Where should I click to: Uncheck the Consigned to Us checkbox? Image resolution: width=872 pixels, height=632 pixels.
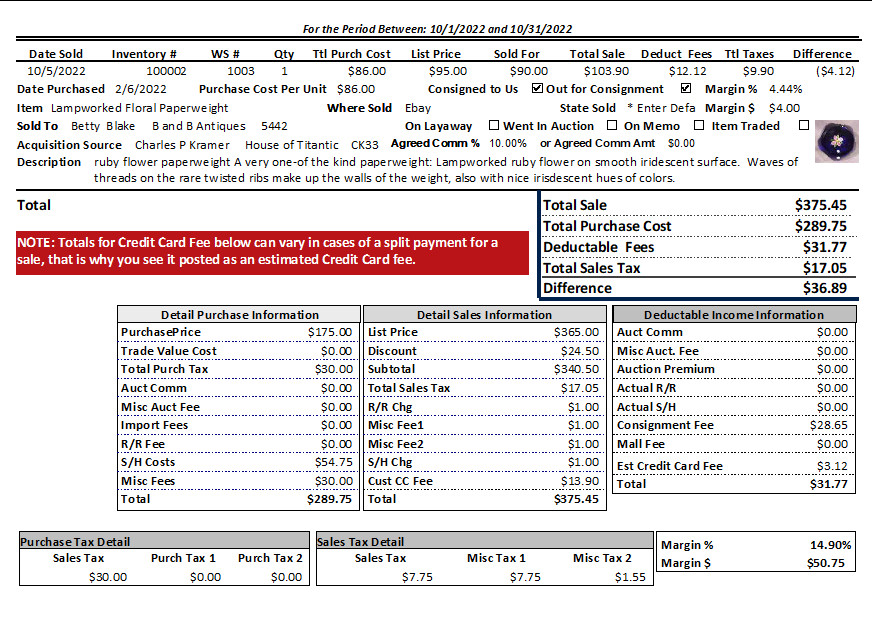pyautogui.click(x=537, y=88)
